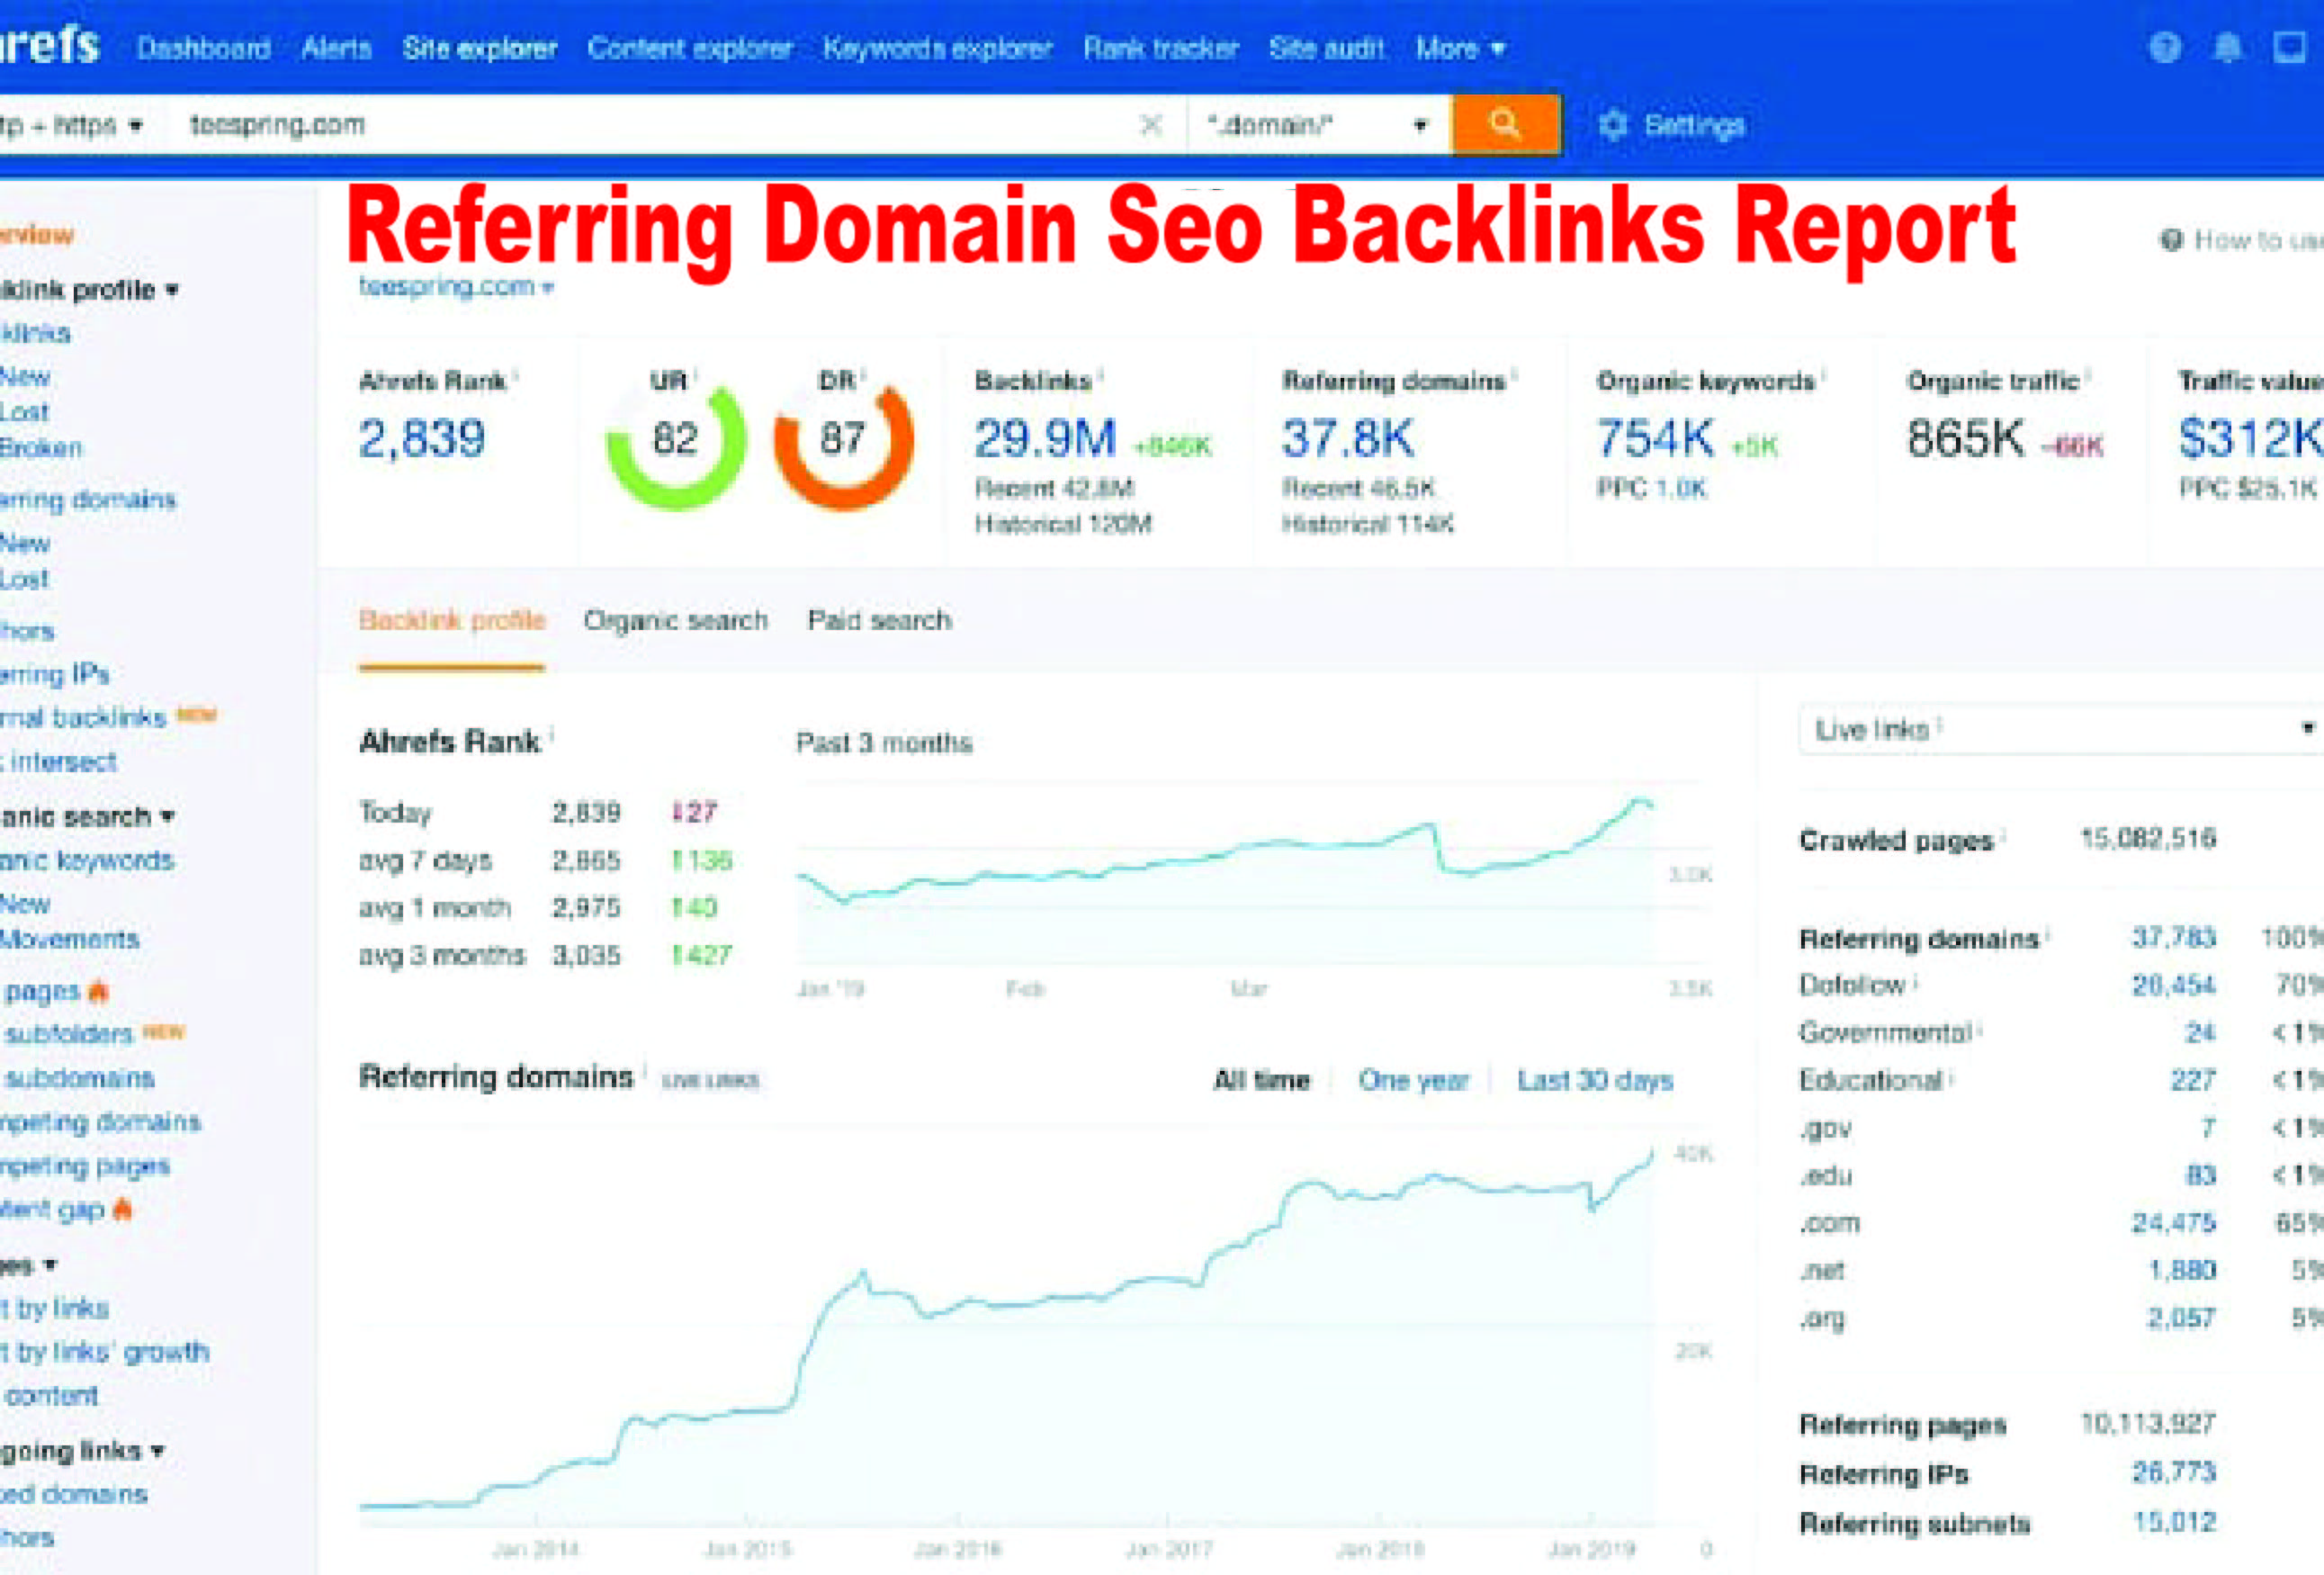
Task: Select the Last 30 days chart range
Action: click(x=1594, y=1080)
